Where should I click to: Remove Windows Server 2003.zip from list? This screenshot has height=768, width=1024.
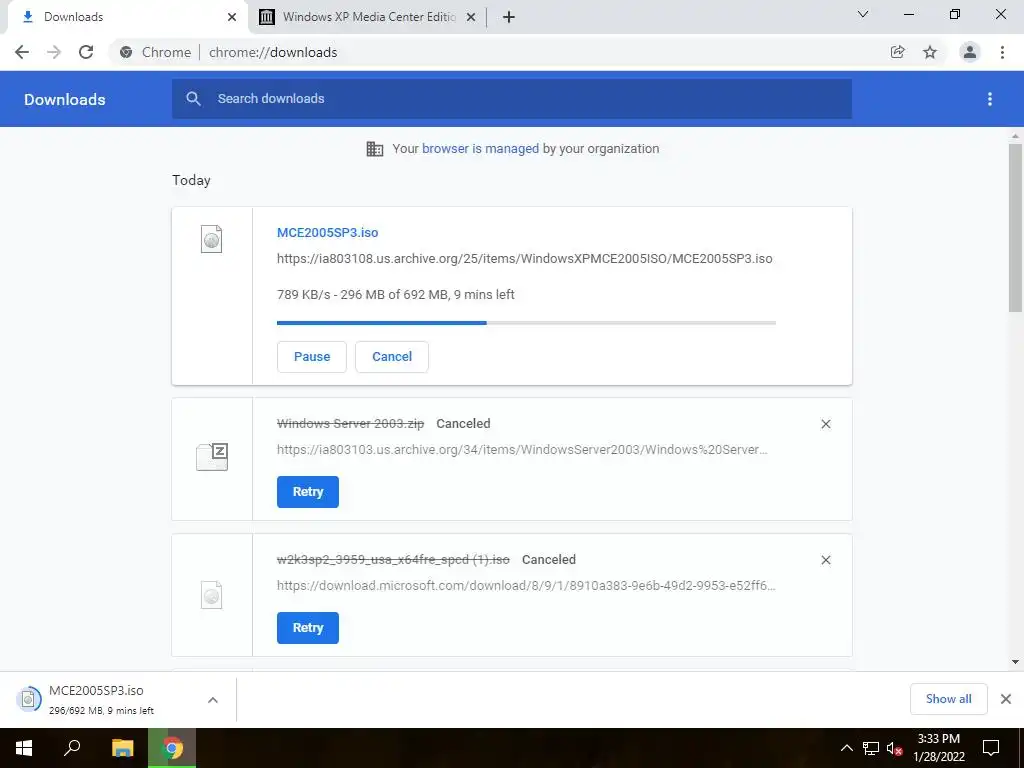click(x=826, y=424)
